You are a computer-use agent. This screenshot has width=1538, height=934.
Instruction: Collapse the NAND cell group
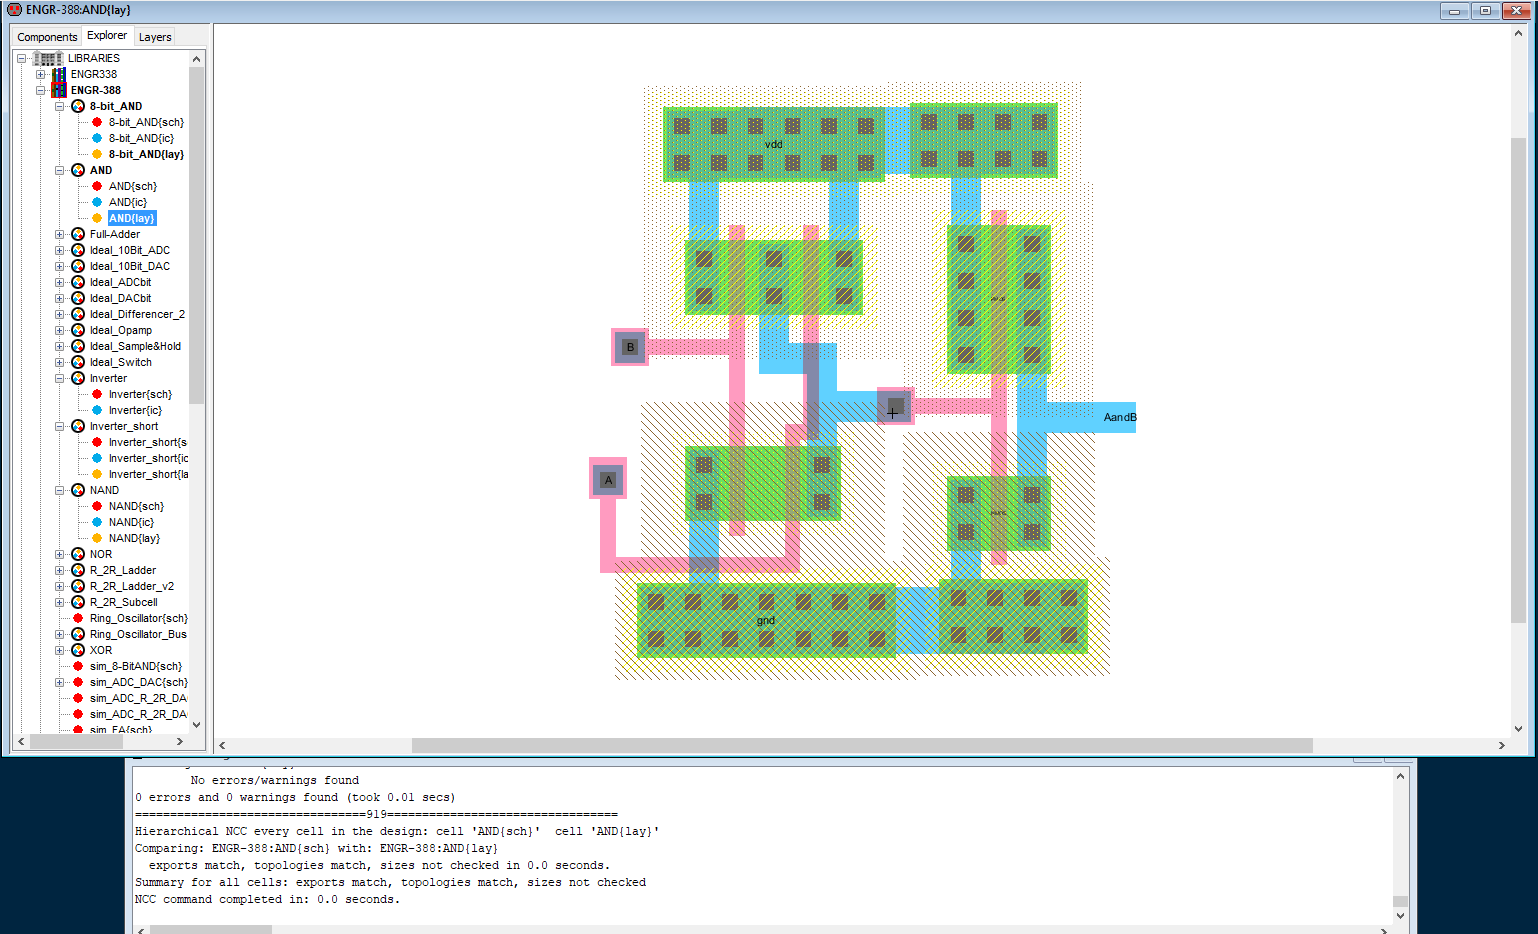click(59, 490)
